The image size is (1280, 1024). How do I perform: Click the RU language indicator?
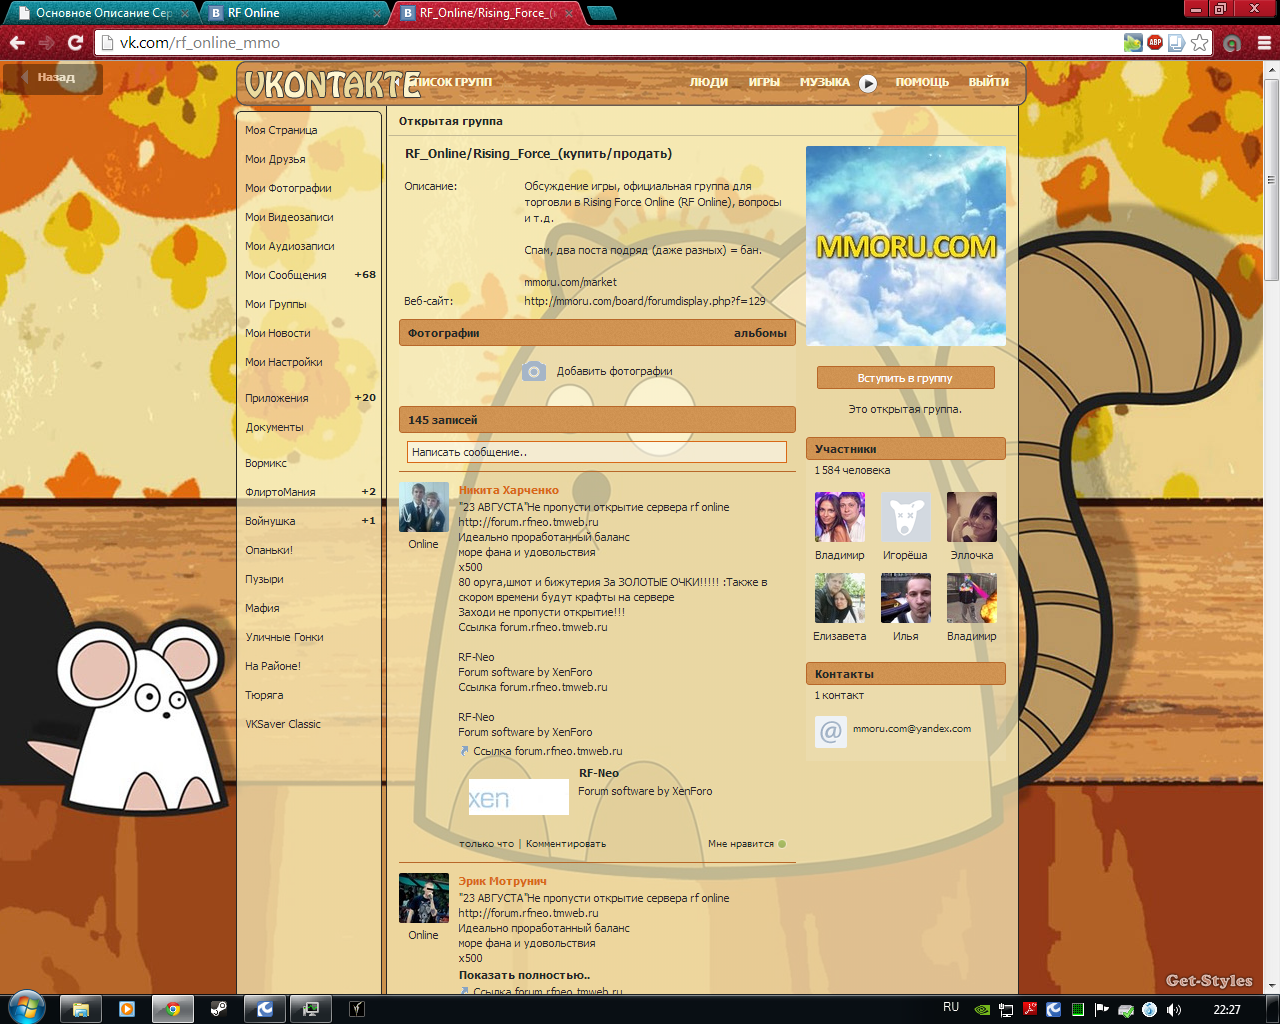coord(951,1008)
